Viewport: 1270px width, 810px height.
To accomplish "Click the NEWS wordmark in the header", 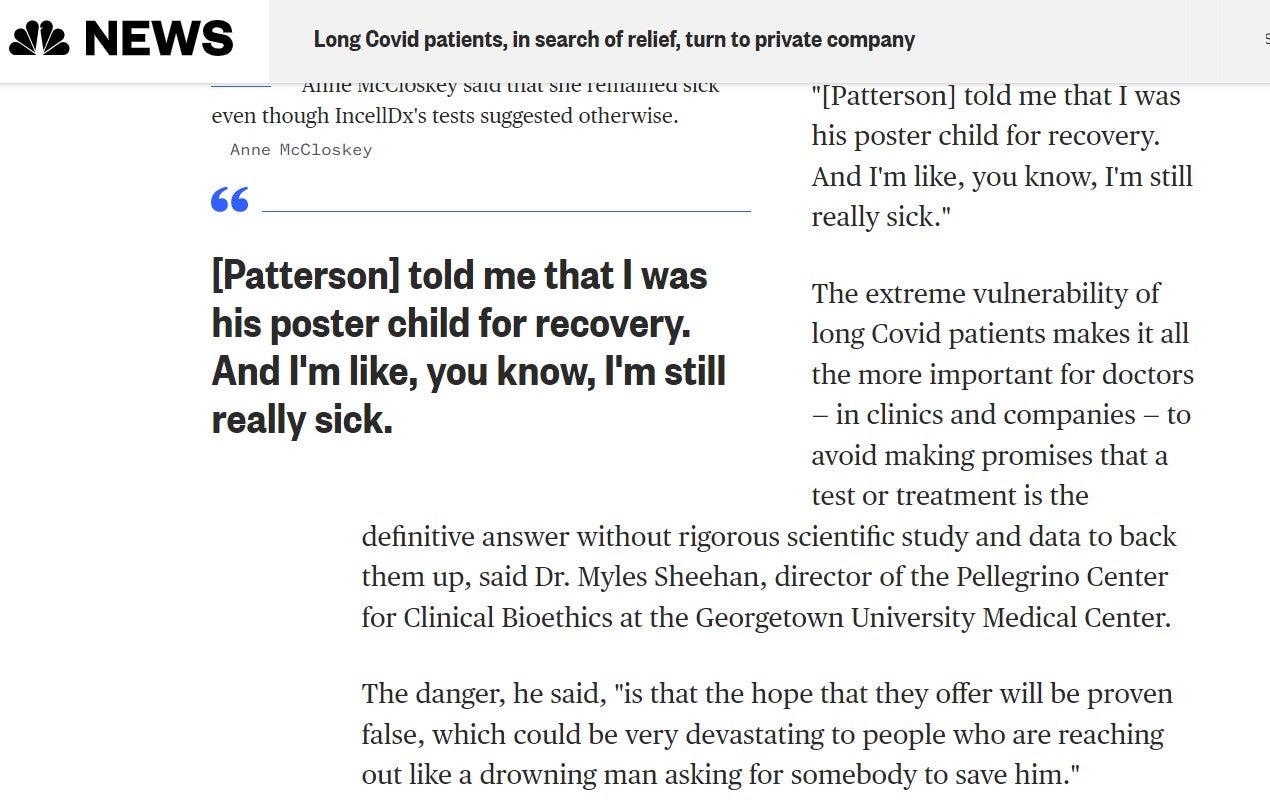I will click(x=158, y=38).
